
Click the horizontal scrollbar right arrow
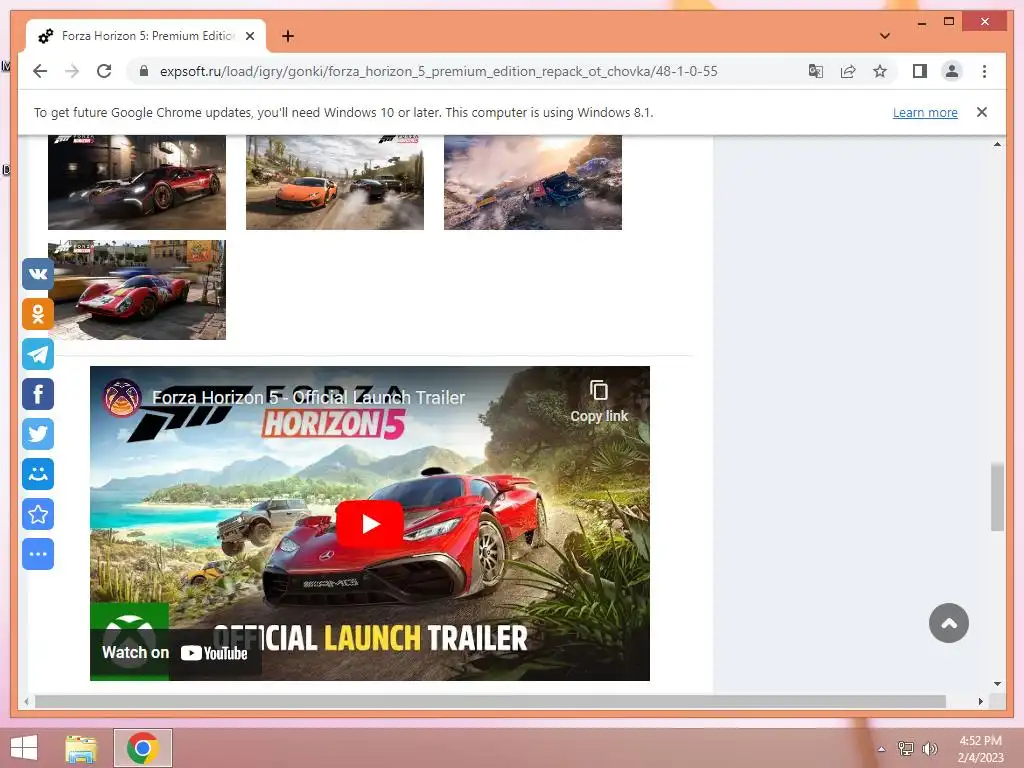point(980,701)
